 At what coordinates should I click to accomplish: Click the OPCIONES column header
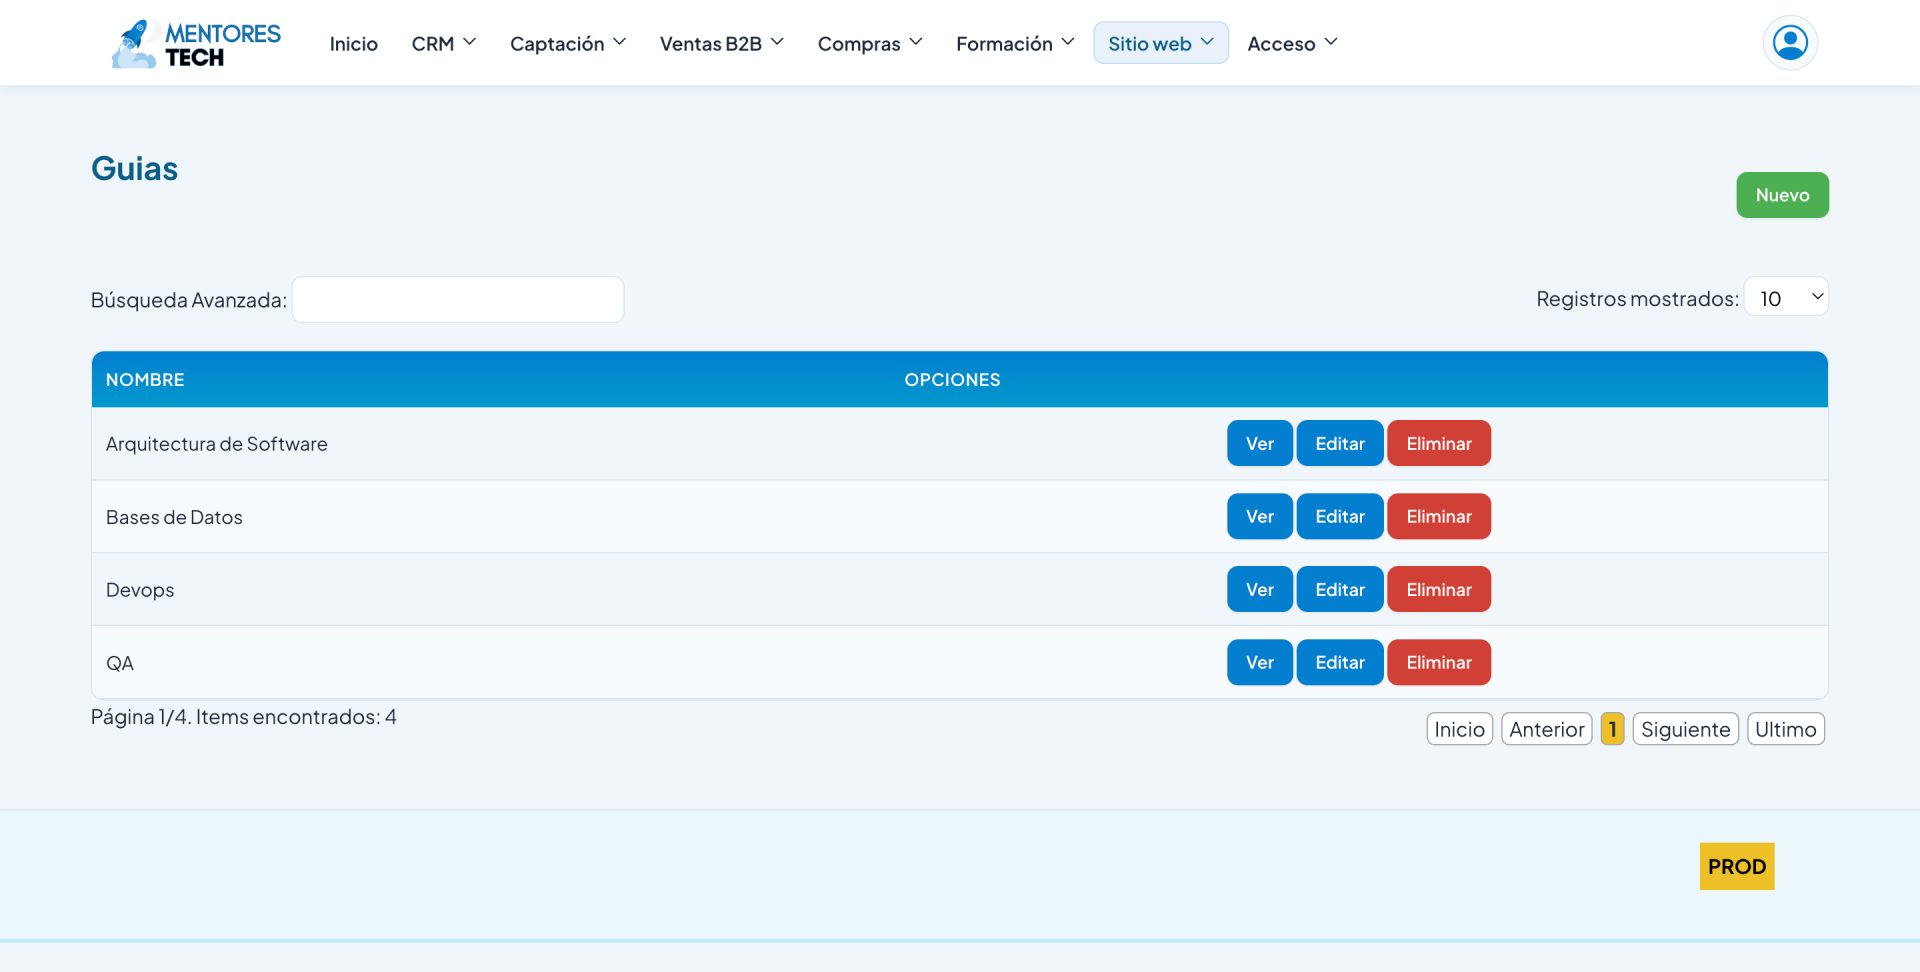click(952, 380)
